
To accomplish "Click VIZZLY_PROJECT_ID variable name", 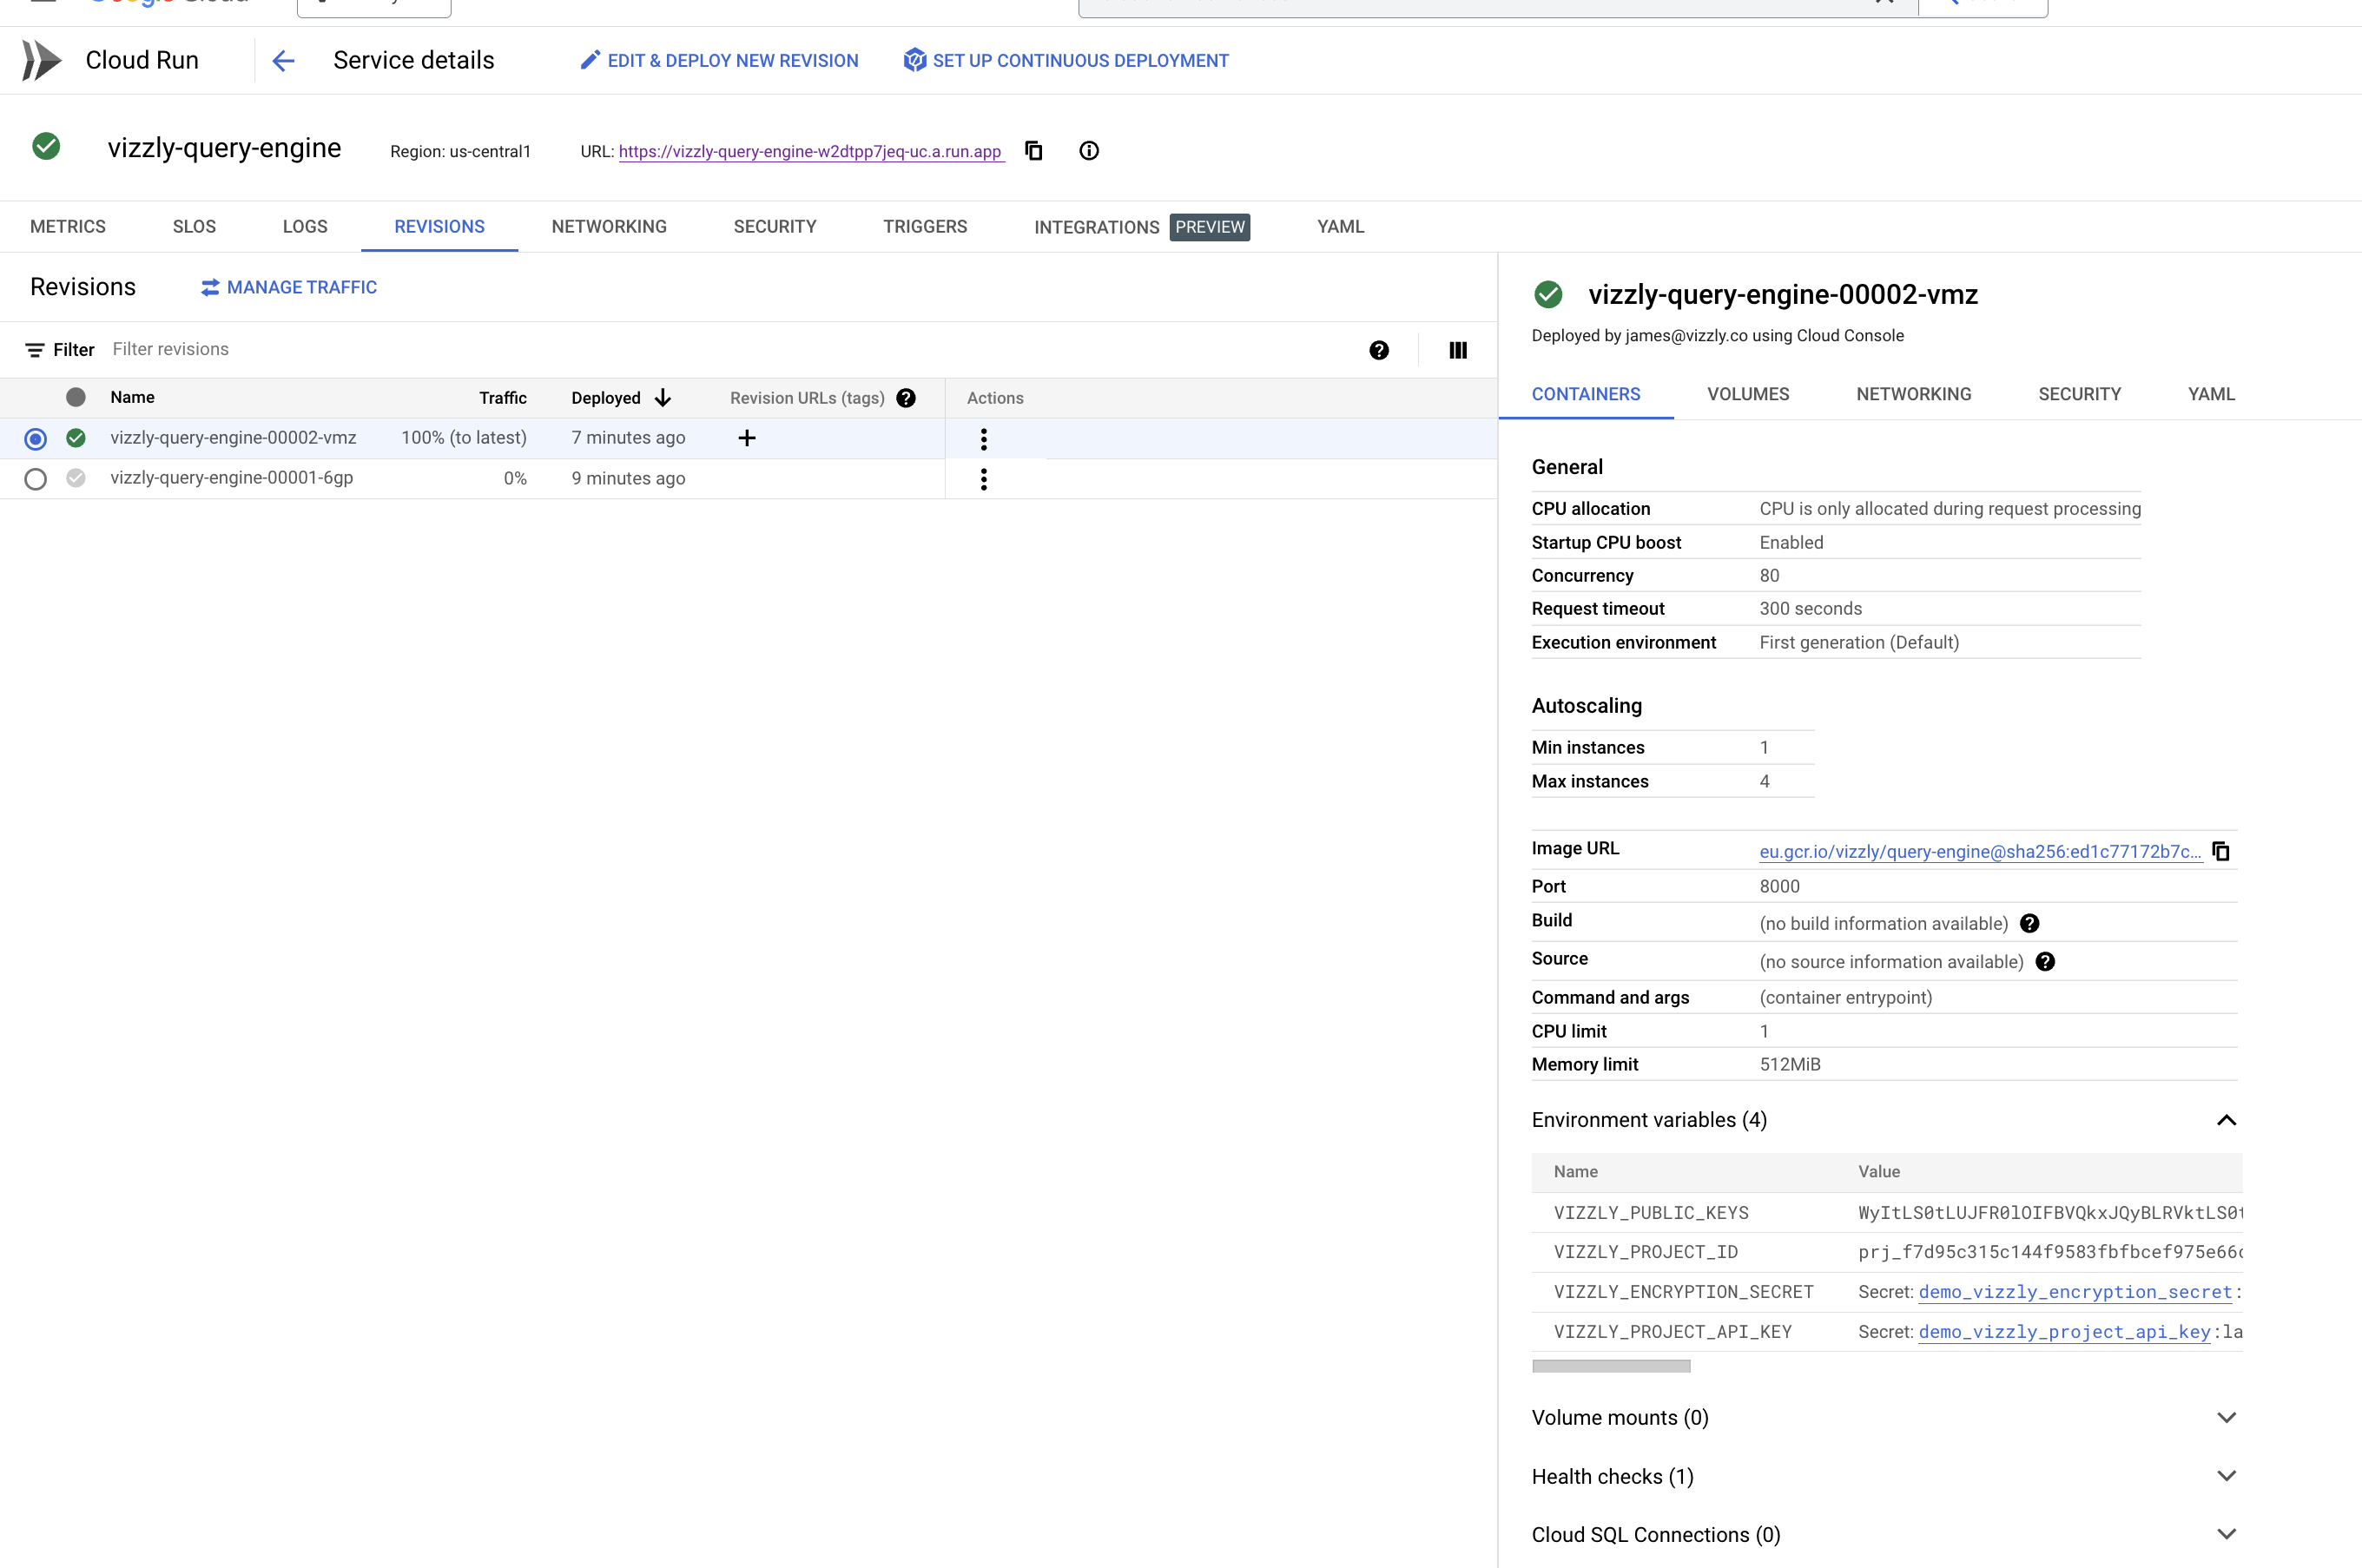I will point(1645,1252).
